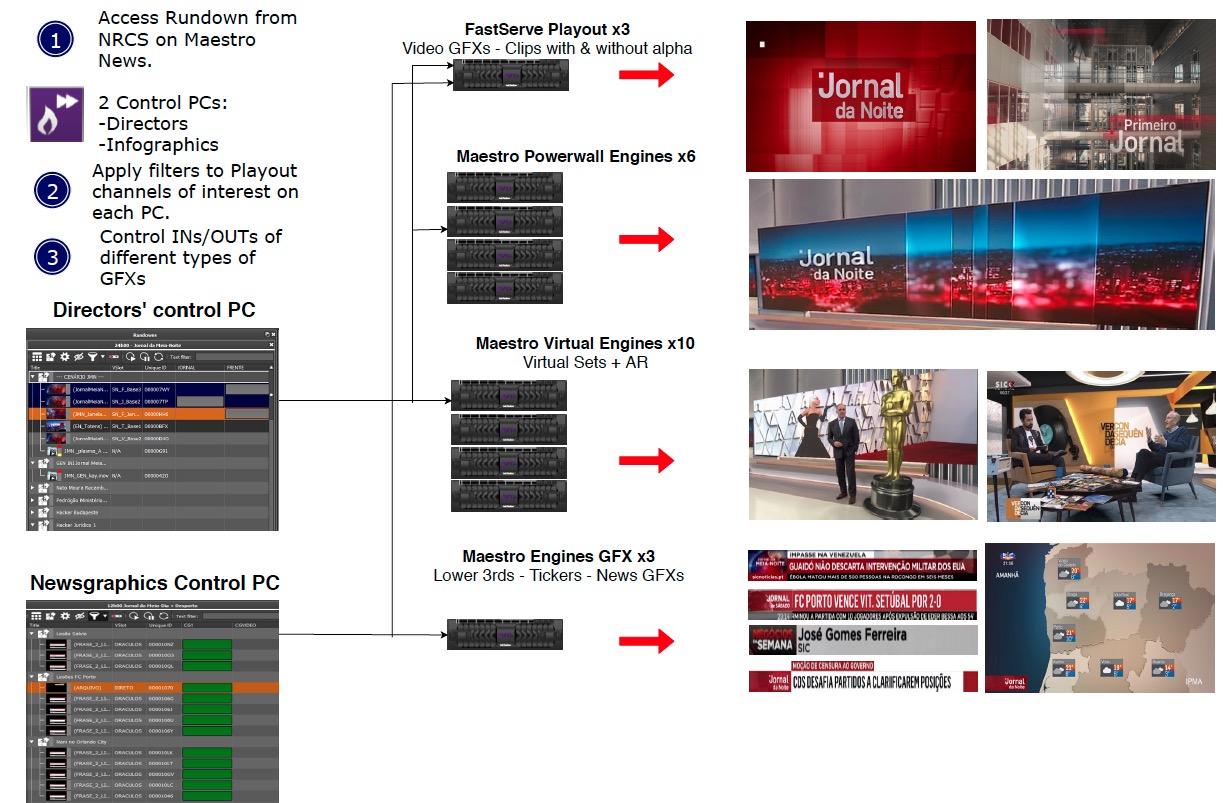
Task: Click the funnel filter icon in Newsgraphics rundown
Action: pos(94,616)
